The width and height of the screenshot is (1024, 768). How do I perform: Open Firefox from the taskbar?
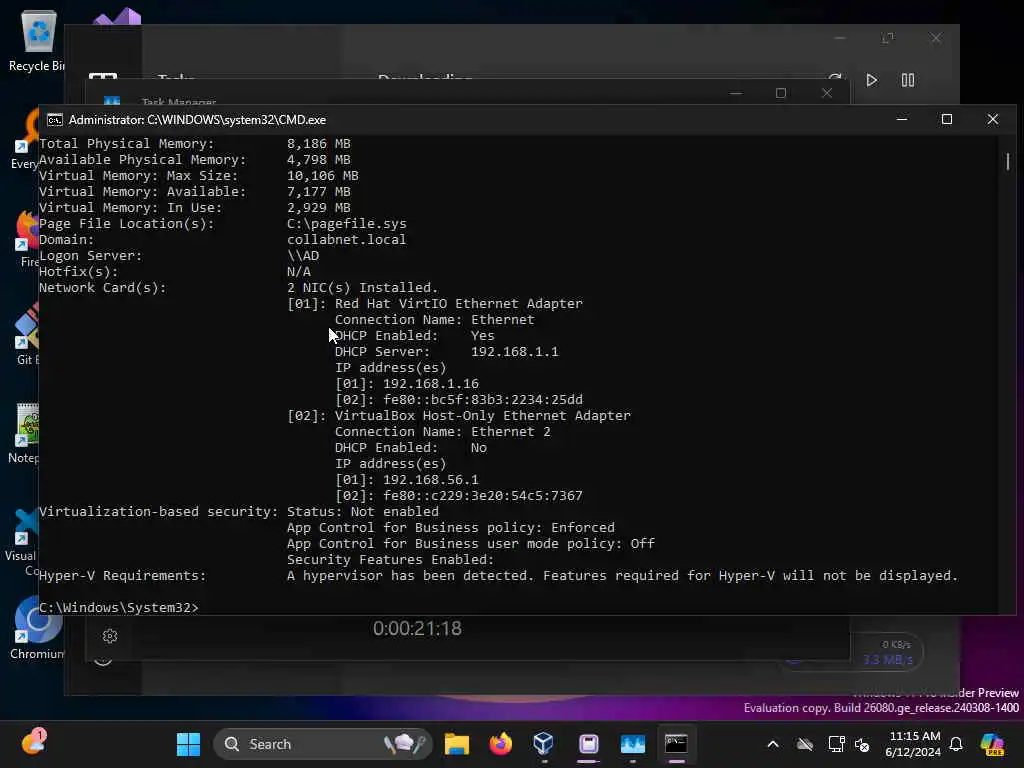click(501, 744)
